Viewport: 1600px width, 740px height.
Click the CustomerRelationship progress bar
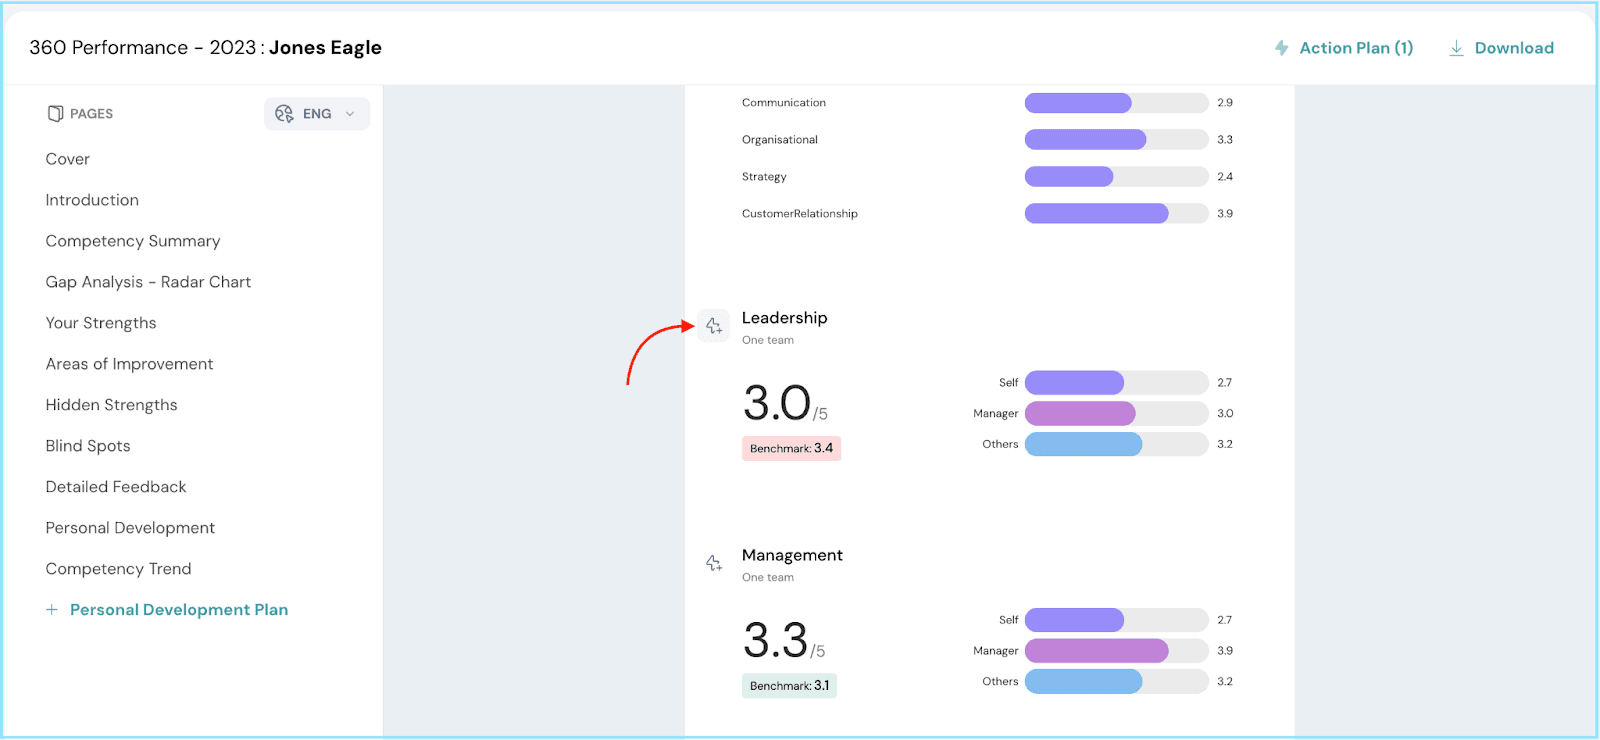click(x=1115, y=213)
